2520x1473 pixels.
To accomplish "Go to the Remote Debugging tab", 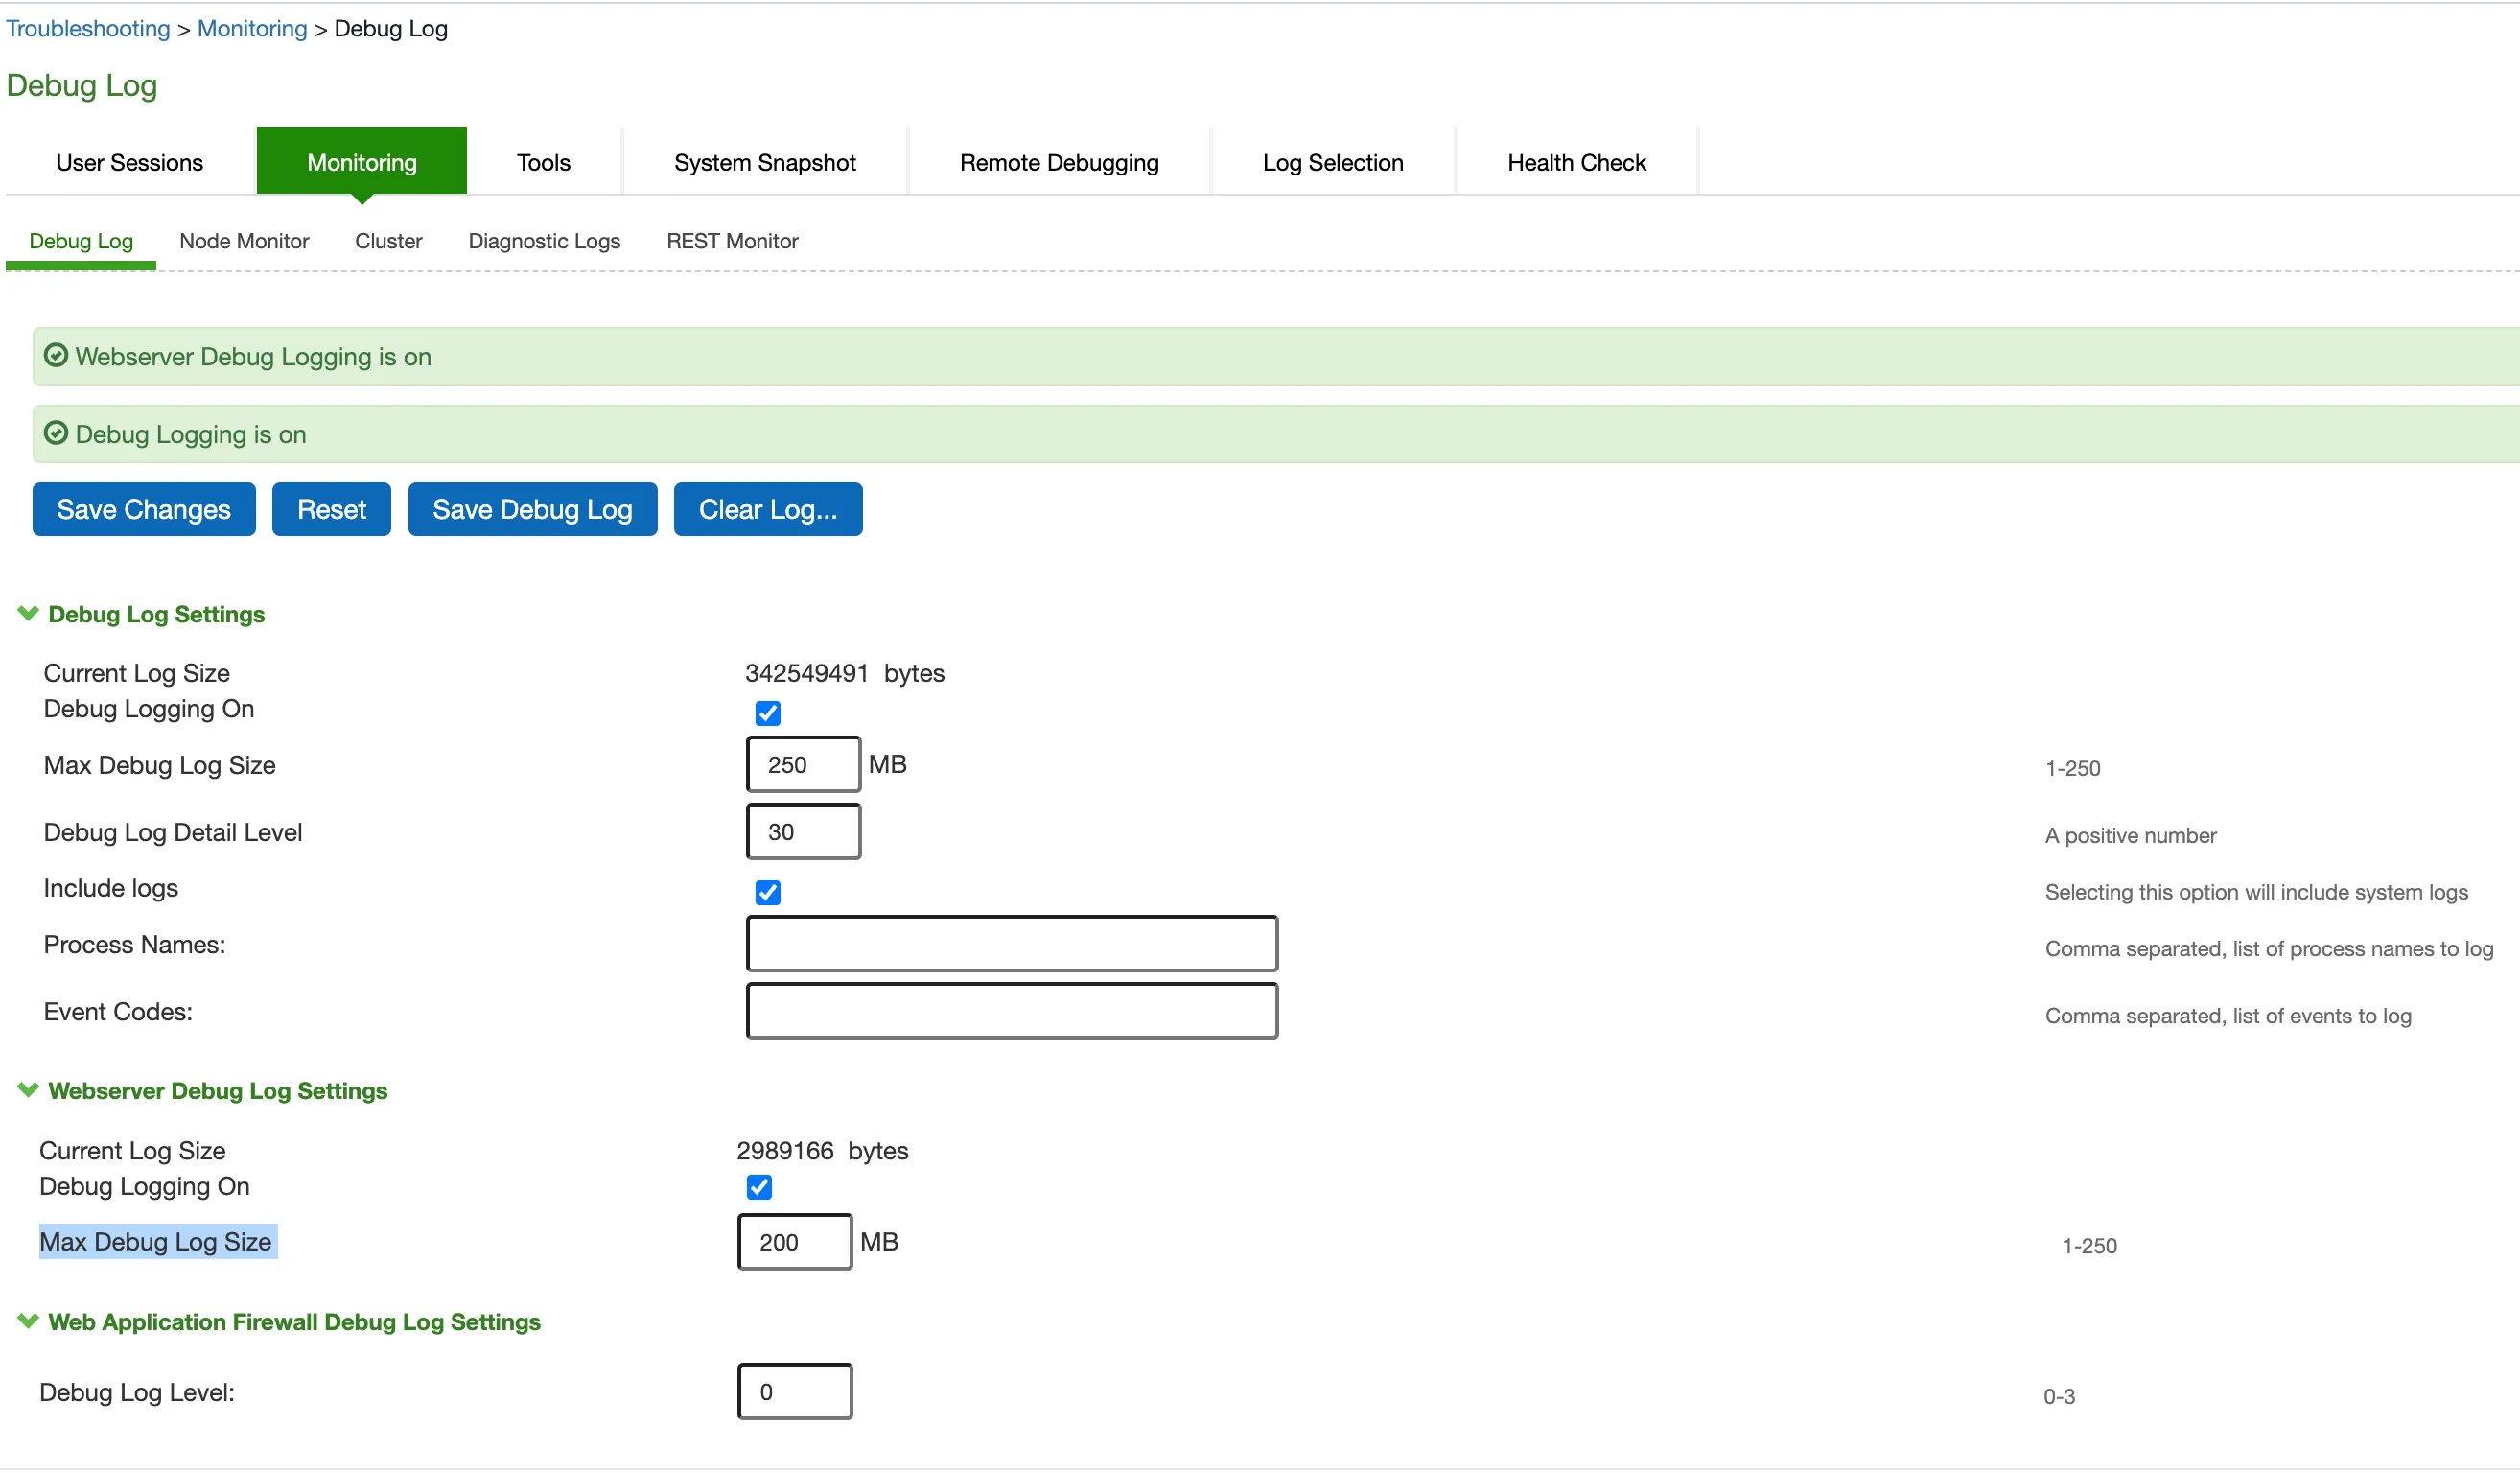I will tap(1059, 162).
